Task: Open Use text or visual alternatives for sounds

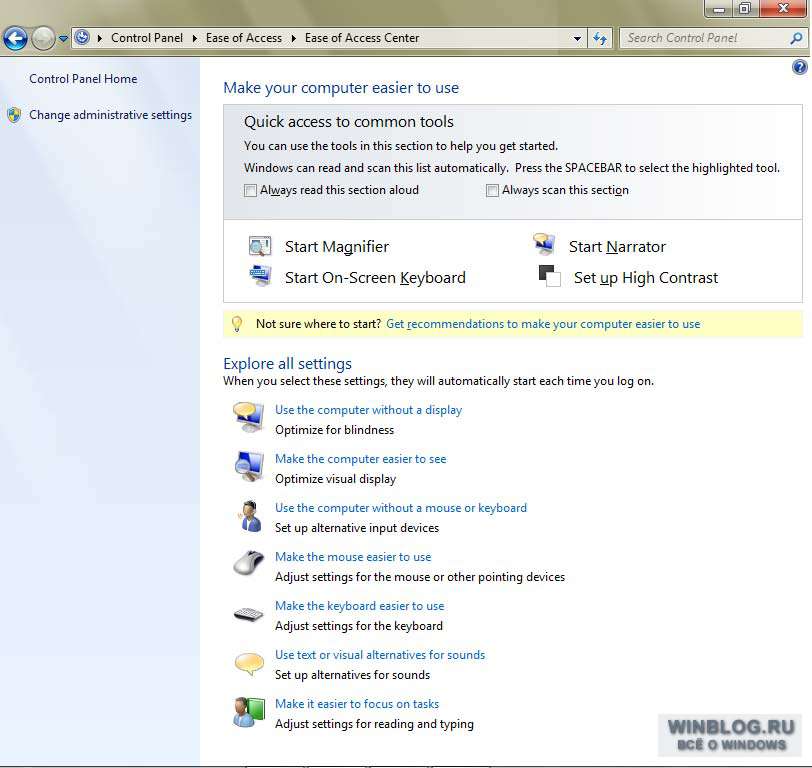Action: [x=380, y=655]
